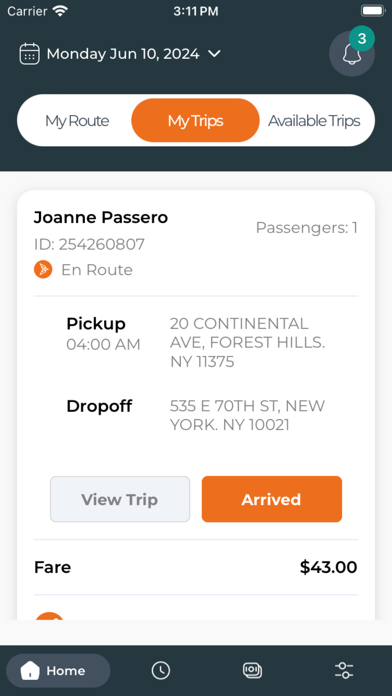This screenshot has width=392, height=696.
Task: Go to the Home tab
Action: pyautogui.click(x=58, y=670)
